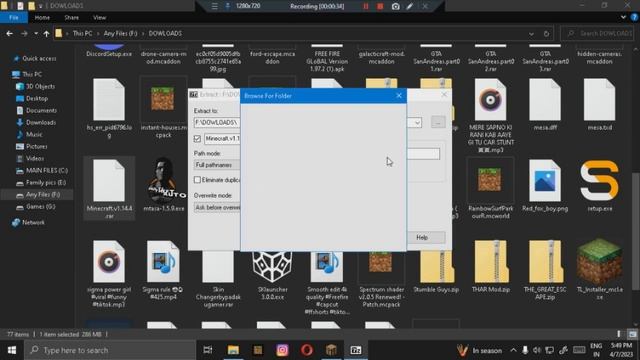Click the browse '...' button in Extract dialog

[x=438, y=122]
